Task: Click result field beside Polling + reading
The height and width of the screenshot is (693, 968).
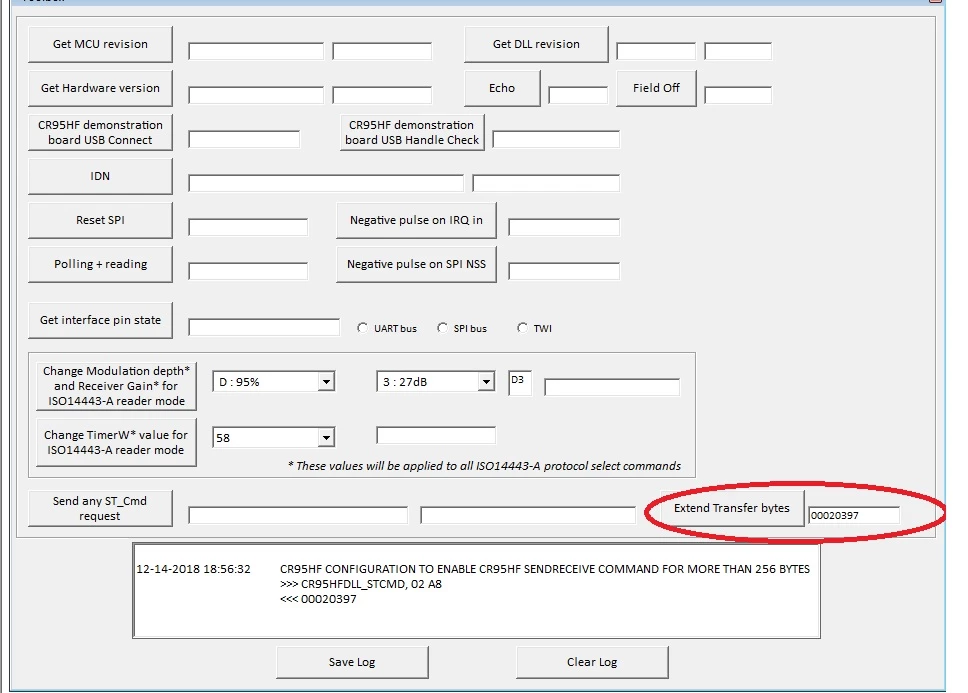Action: (x=248, y=271)
